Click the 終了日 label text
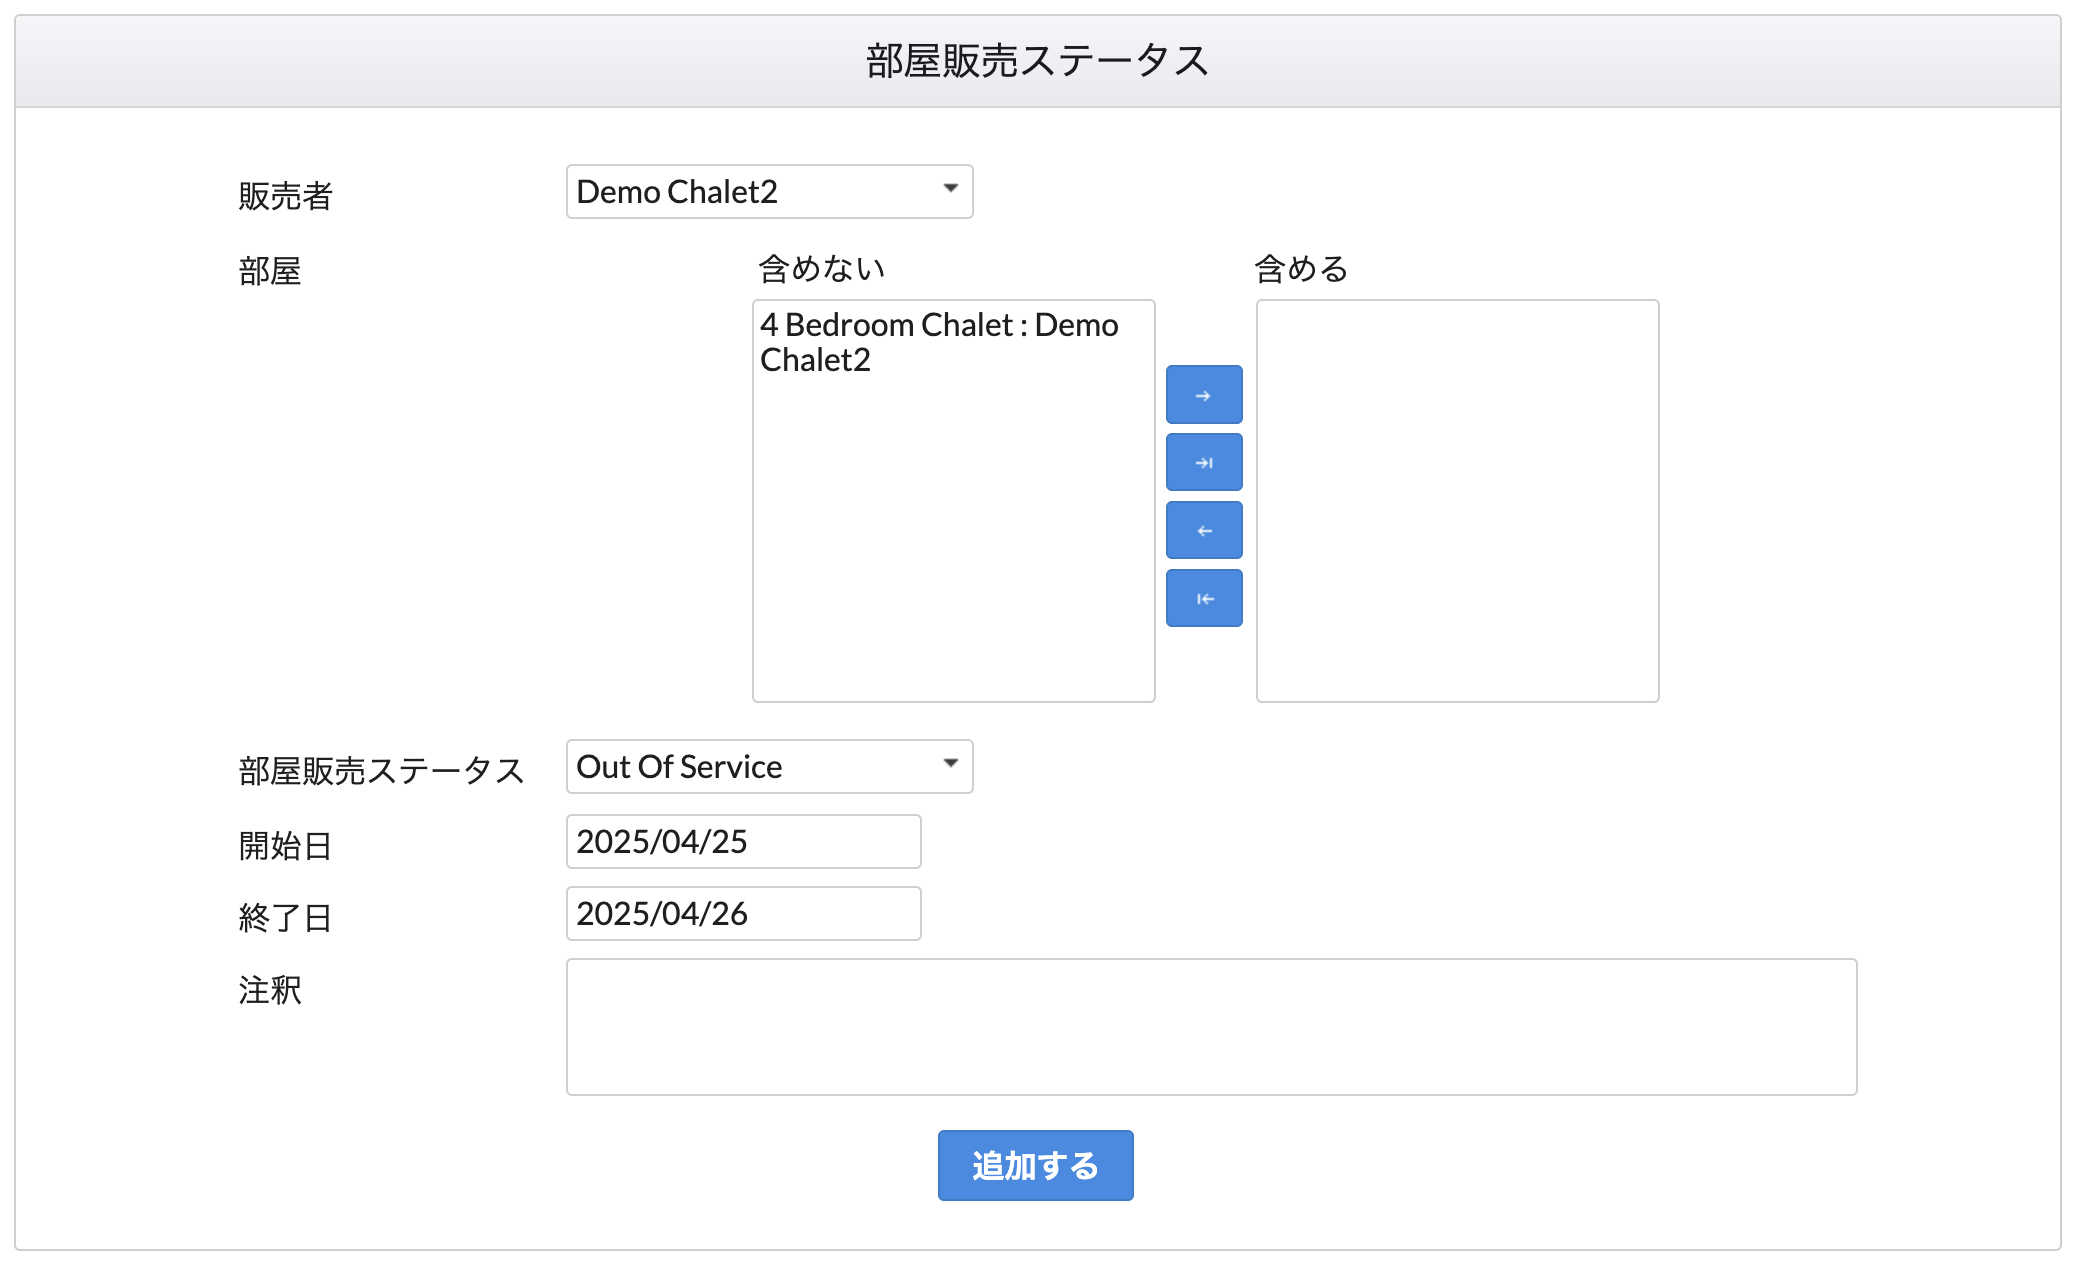The height and width of the screenshot is (1270, 2078). 285,918
